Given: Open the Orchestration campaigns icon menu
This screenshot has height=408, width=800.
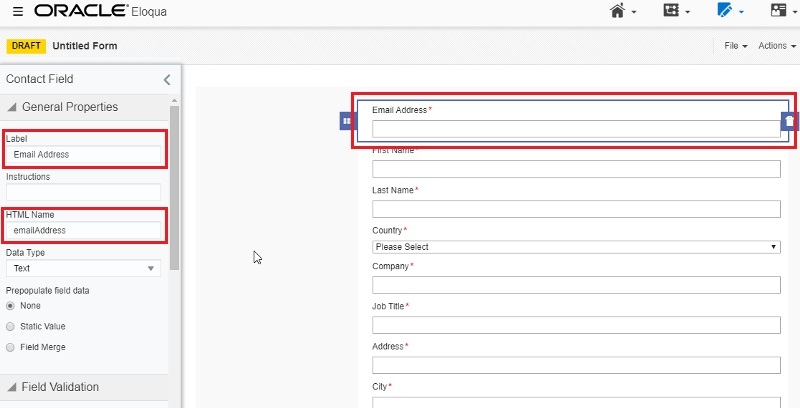Looking at the screenshot, I should coord(671,11).
